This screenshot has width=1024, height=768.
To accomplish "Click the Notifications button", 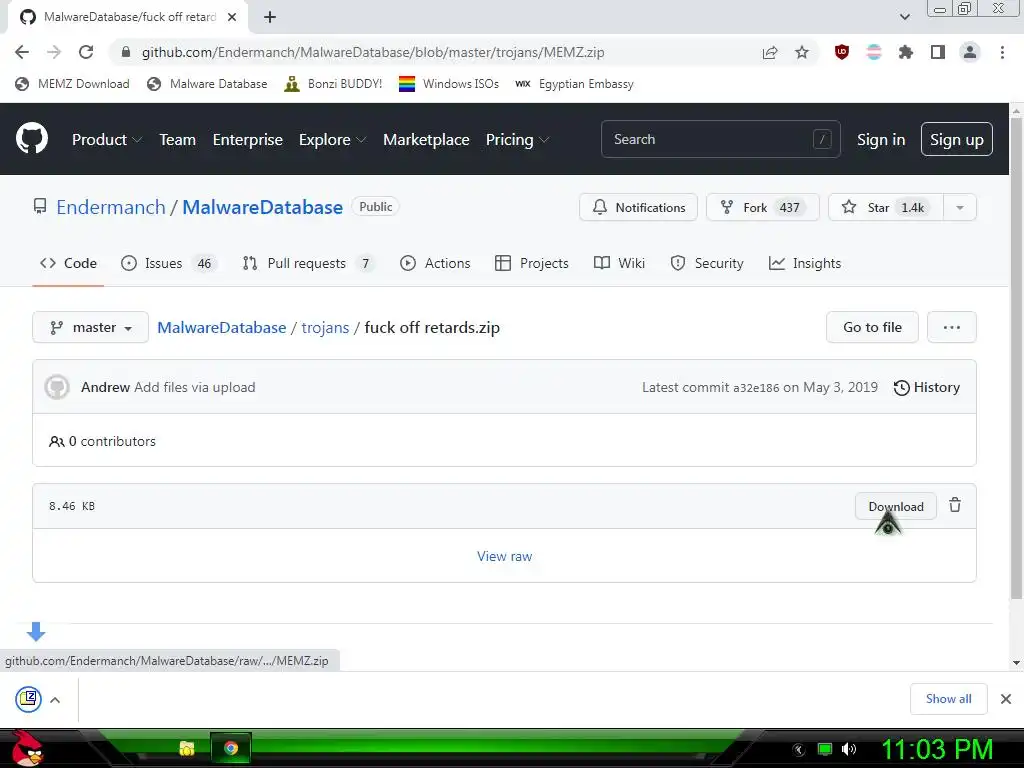I will click(638, 208).
